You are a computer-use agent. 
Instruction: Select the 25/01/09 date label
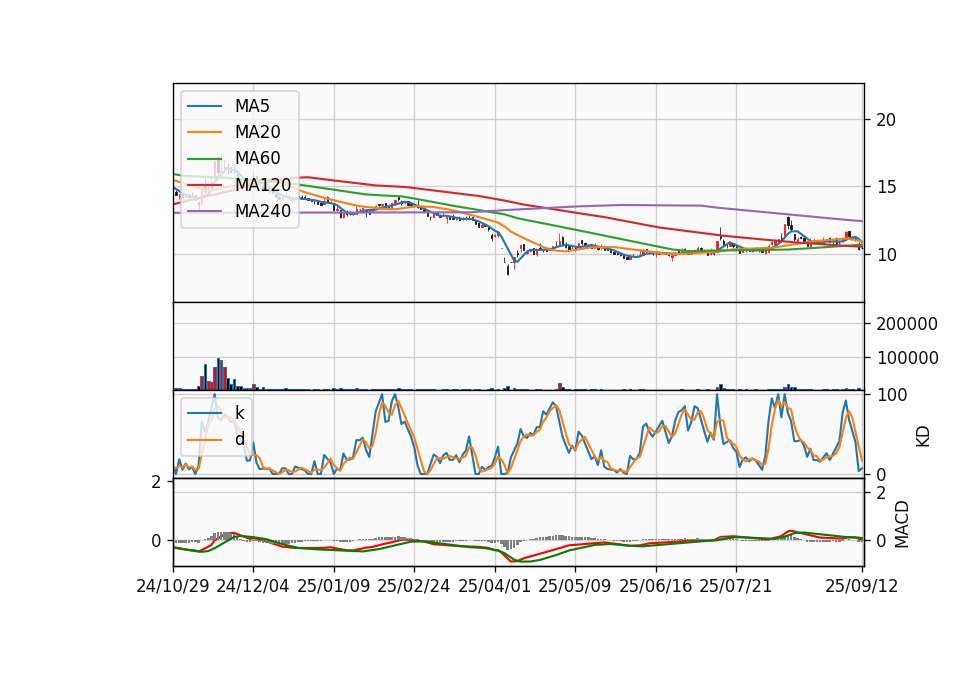tap(334, 586)
